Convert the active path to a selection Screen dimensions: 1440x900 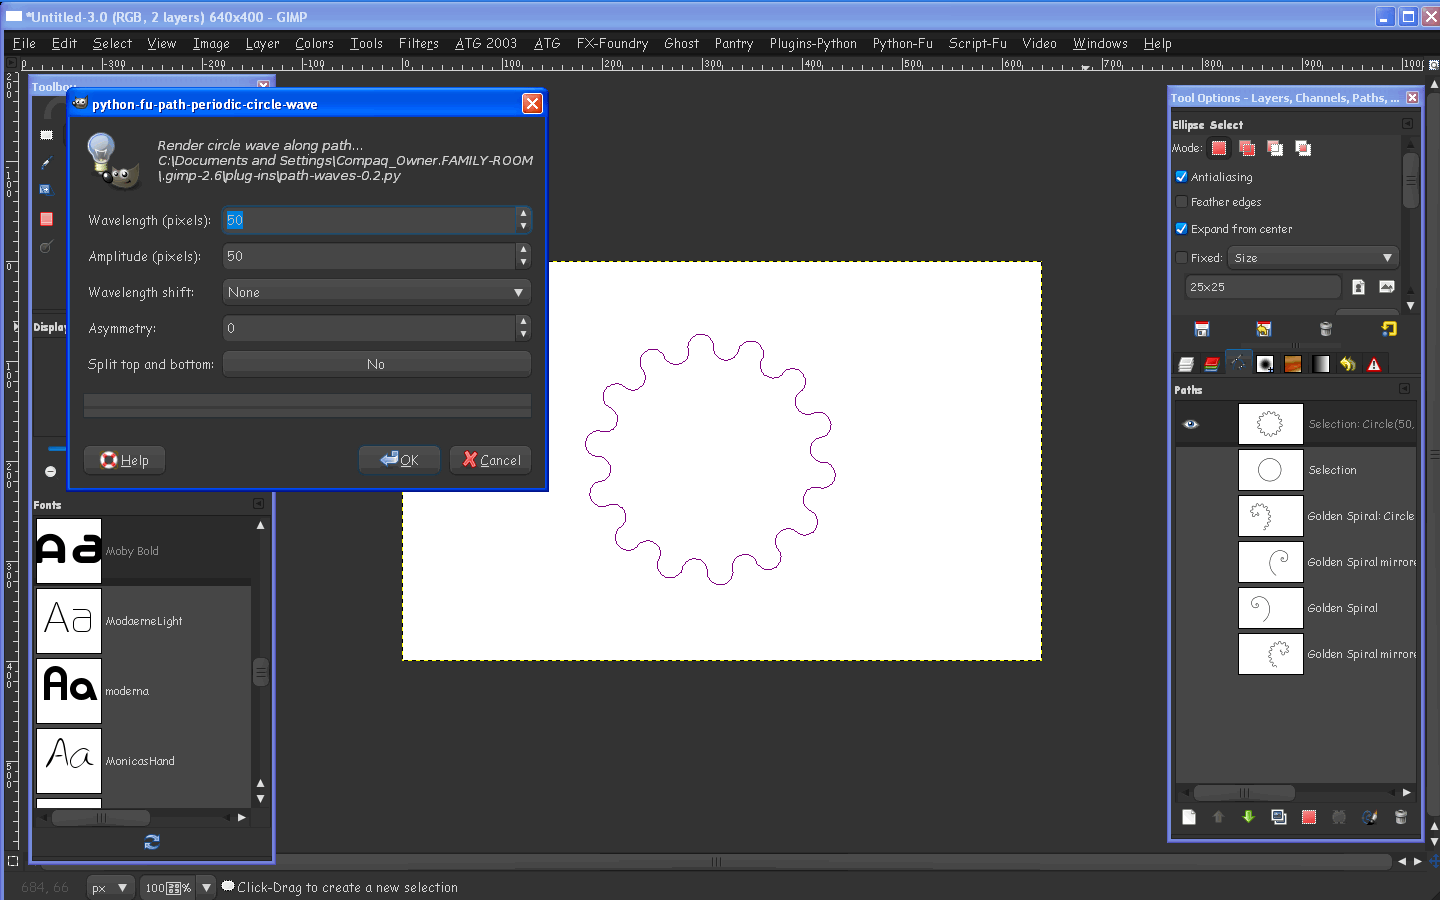[x=1309, y=817]
